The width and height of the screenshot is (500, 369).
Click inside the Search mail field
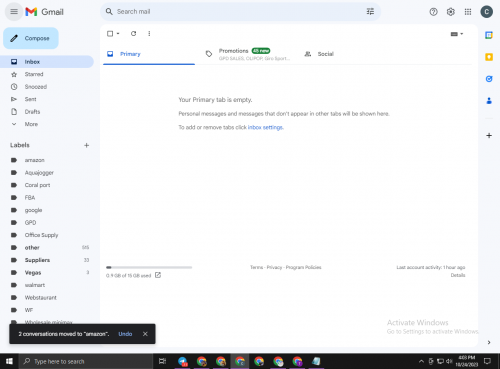pos(240,12)
